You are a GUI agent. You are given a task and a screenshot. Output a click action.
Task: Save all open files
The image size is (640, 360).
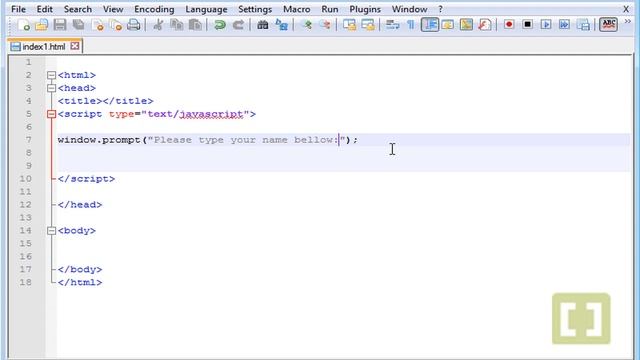click(x=78, y=25)
